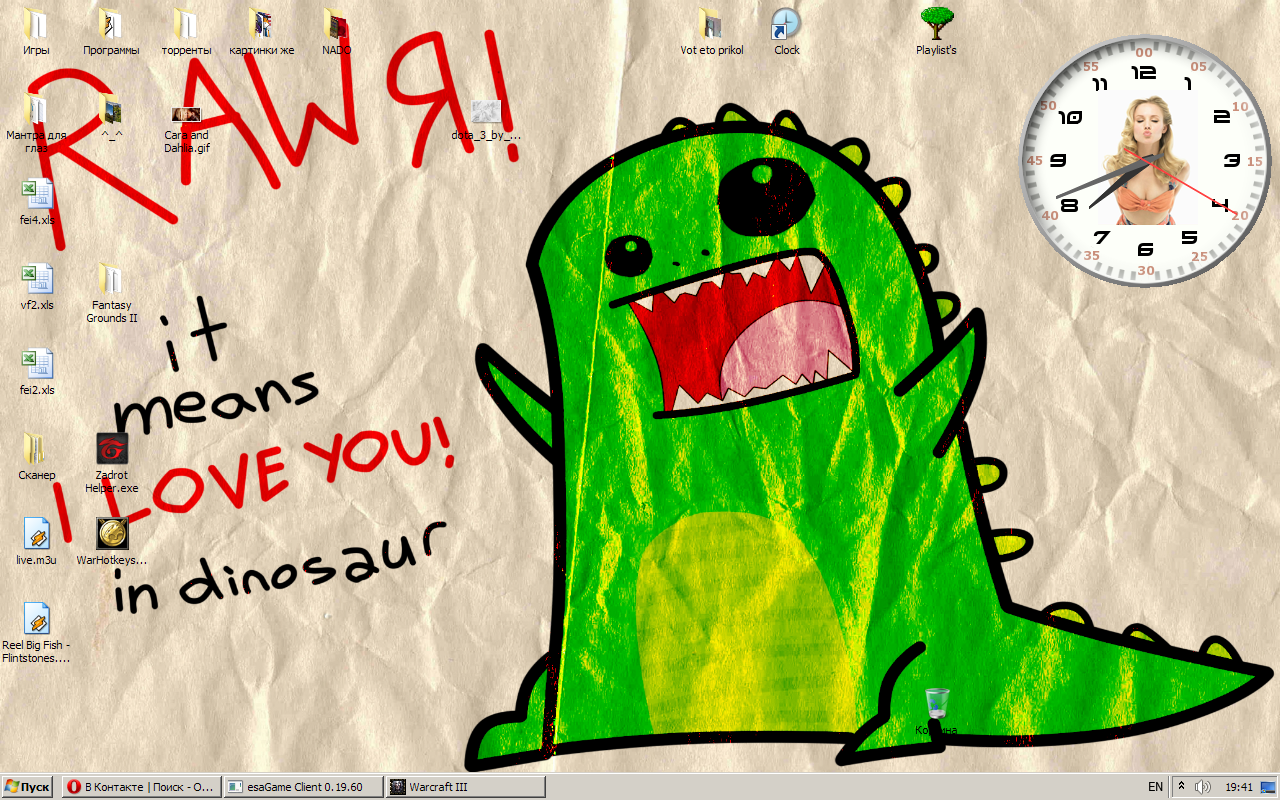Open the Пуск start menu
Screen dimensions: 1280x800
[x=28, y=787]
